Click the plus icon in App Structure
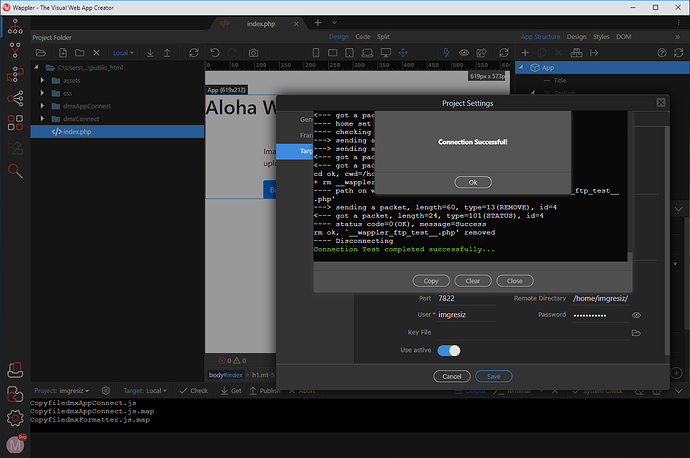Screen dimensions: 690x458 pyautogui.click(x=525, y=53)
